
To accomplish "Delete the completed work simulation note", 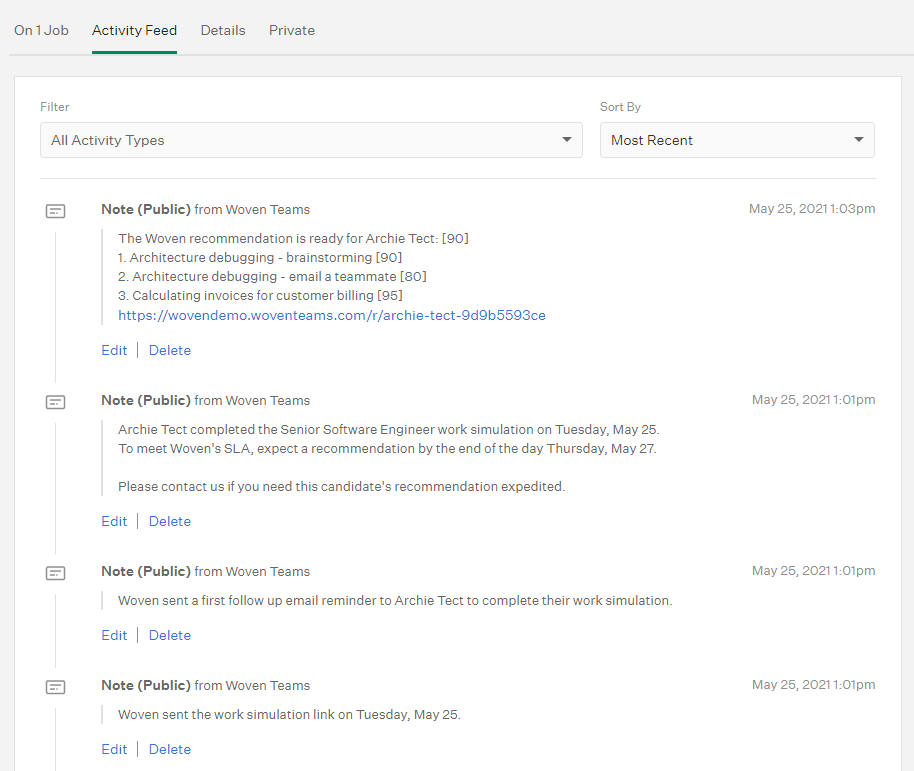I will 170,521.
